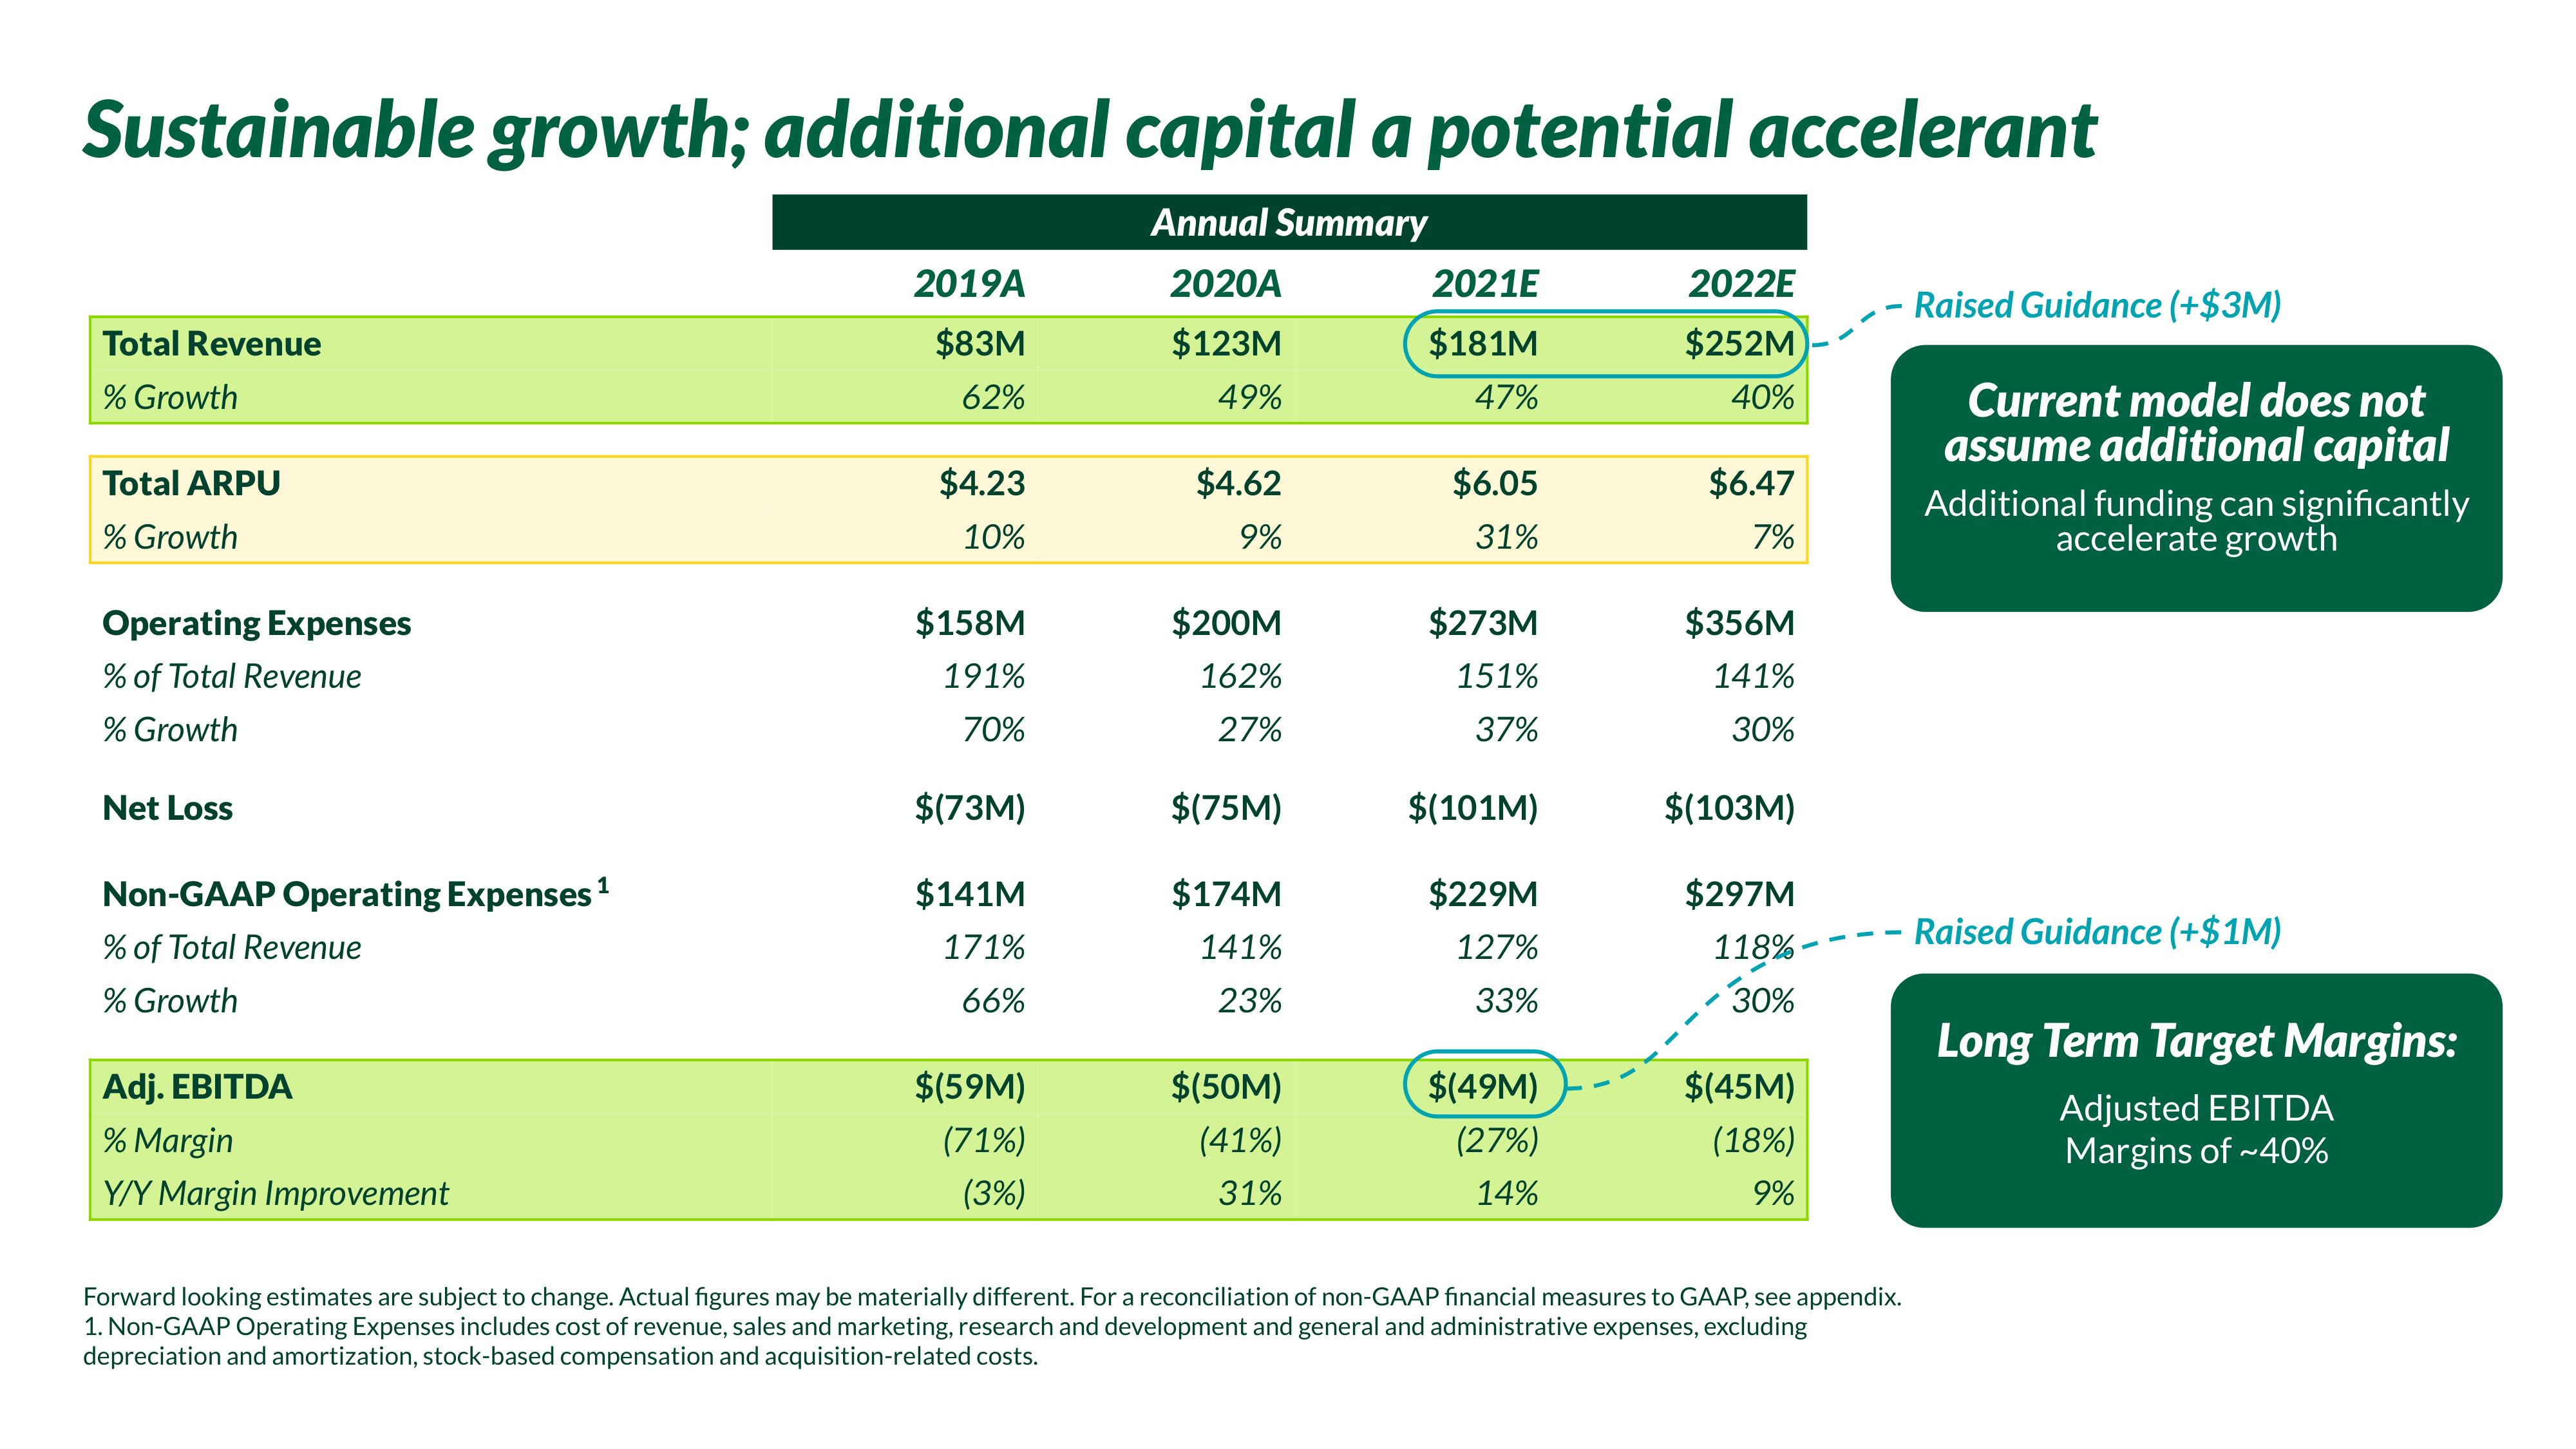Image resolution: width=2576 pixels, height=1449 pixels.
Task: Click the $4.23 ARPU value
Action: [x=982, y=484]
